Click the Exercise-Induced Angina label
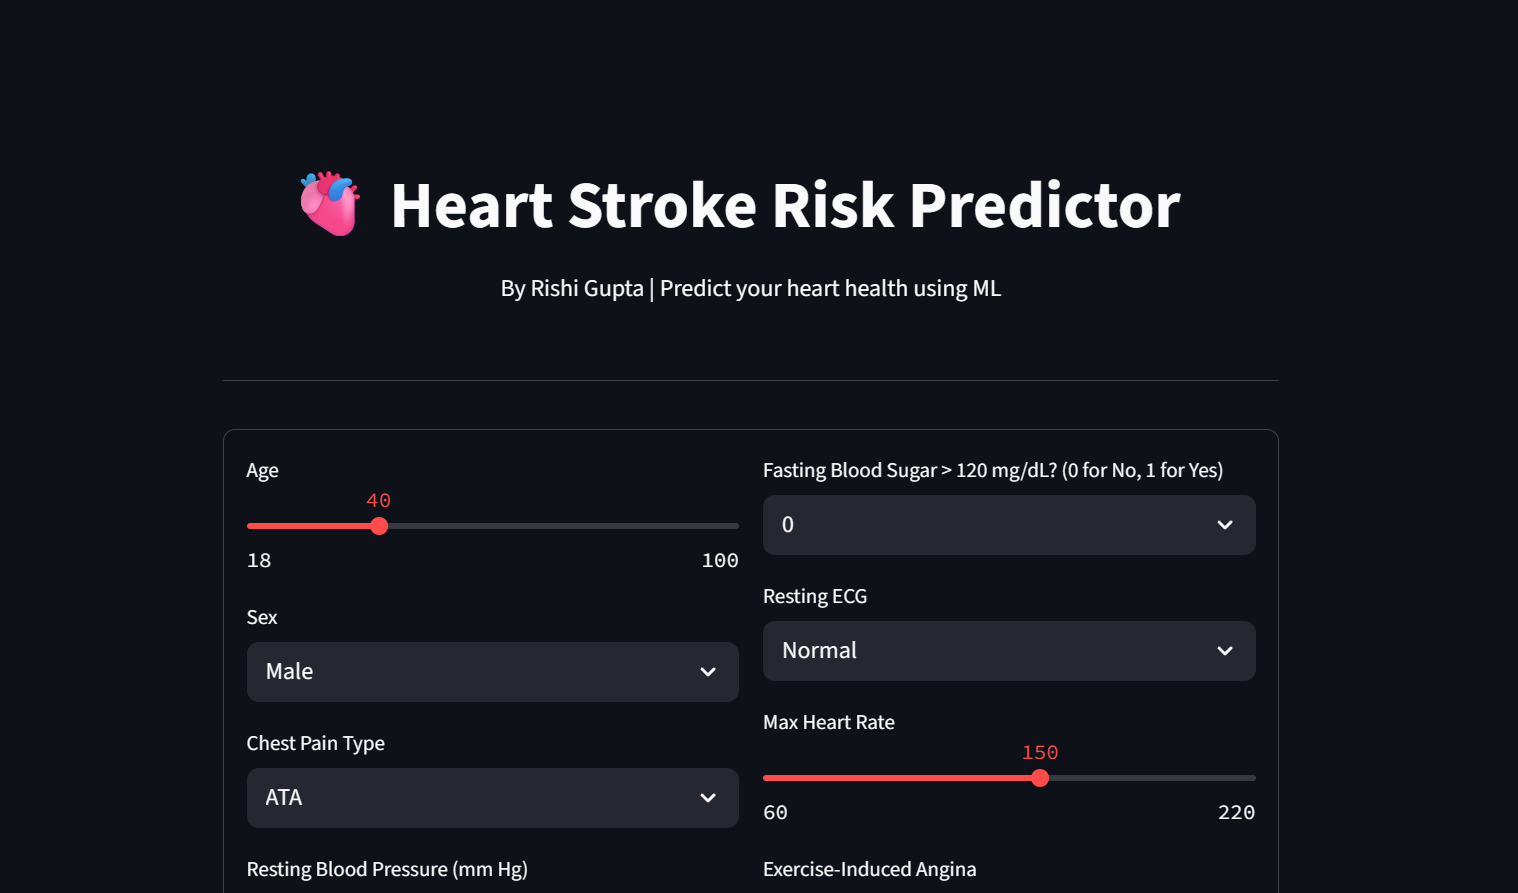Viewport: 1518px width, 893px height. (869, 869)
